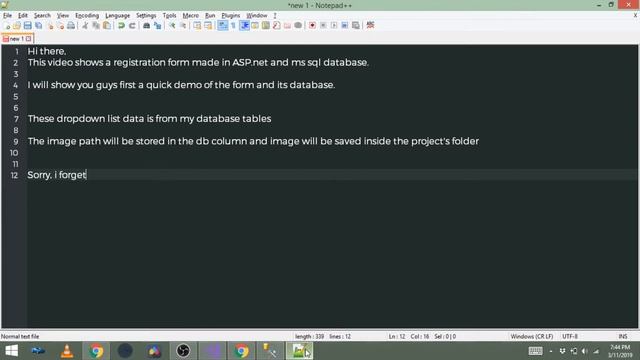Save the current recorded macro
Screen dimensions: 640x360
[356, 25]
